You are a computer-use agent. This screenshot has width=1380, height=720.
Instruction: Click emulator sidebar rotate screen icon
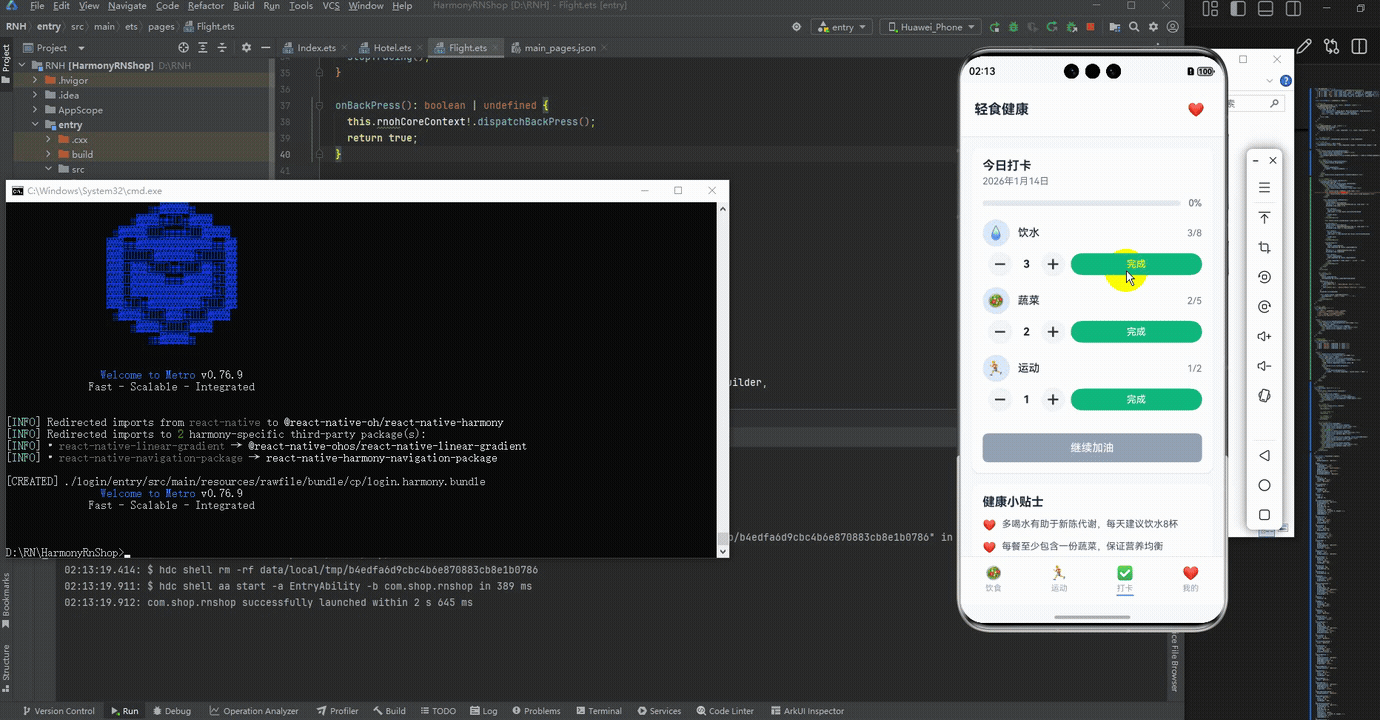[x=1264, y=396]
